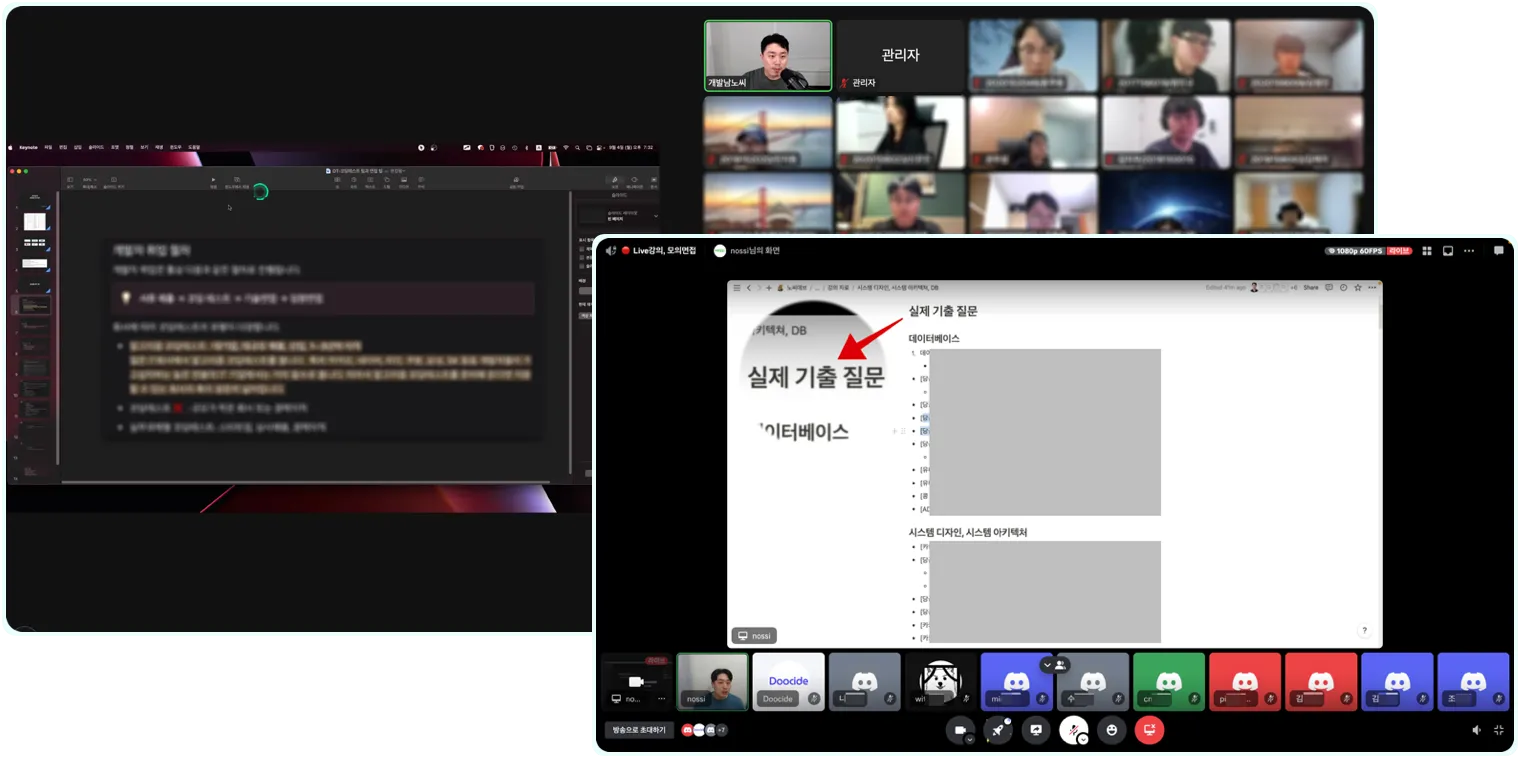Expand the microphone options chevron
Viewport: 1520px width, 758px height.
pos(1083,738)
